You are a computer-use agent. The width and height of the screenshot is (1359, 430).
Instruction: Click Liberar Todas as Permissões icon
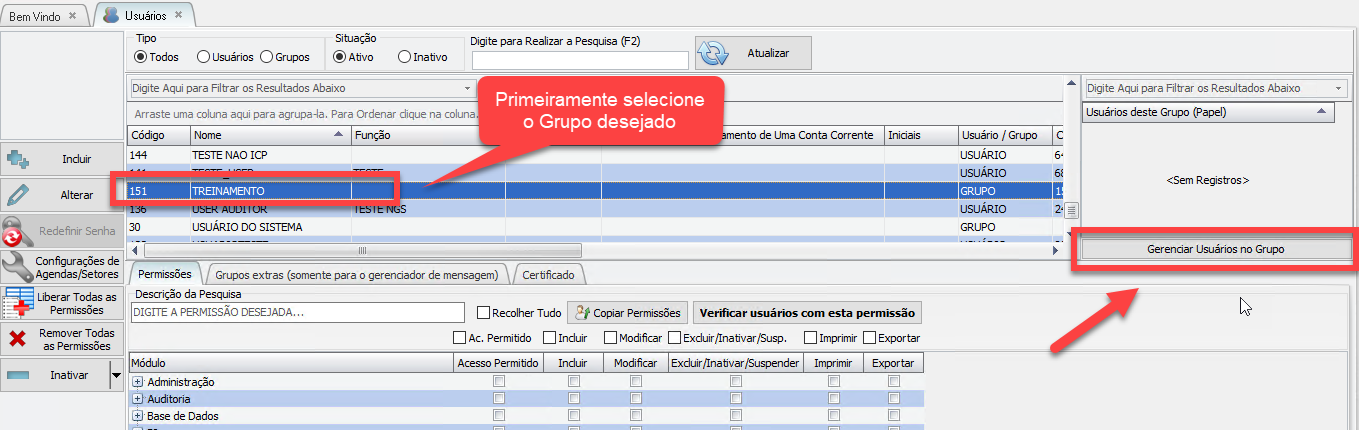(18, 303)
